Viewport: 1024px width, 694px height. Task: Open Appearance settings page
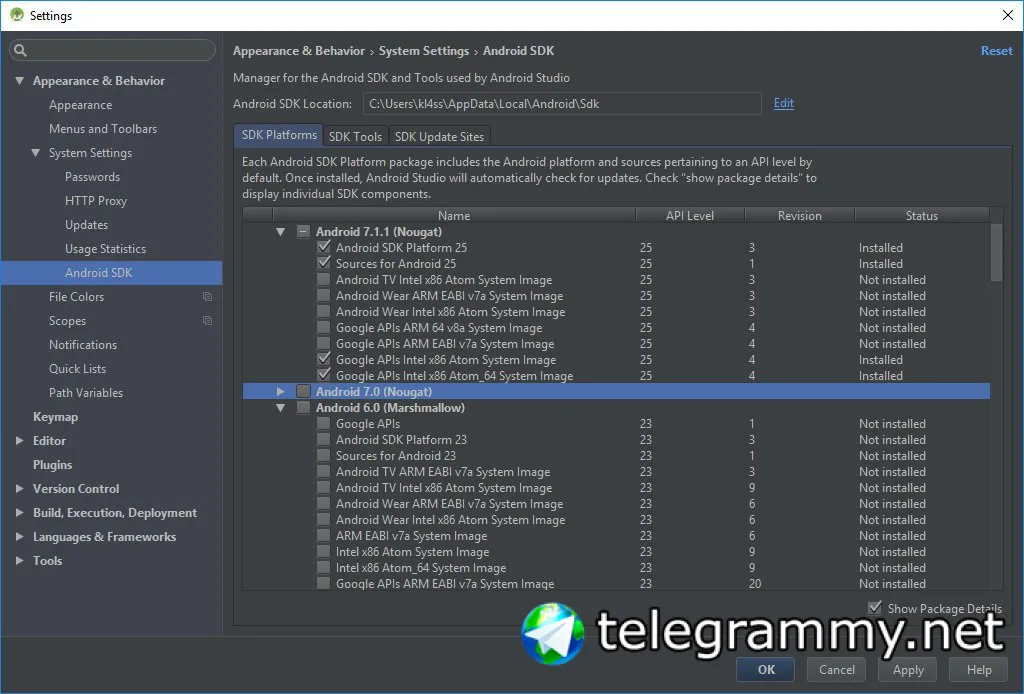pos(80,105)
